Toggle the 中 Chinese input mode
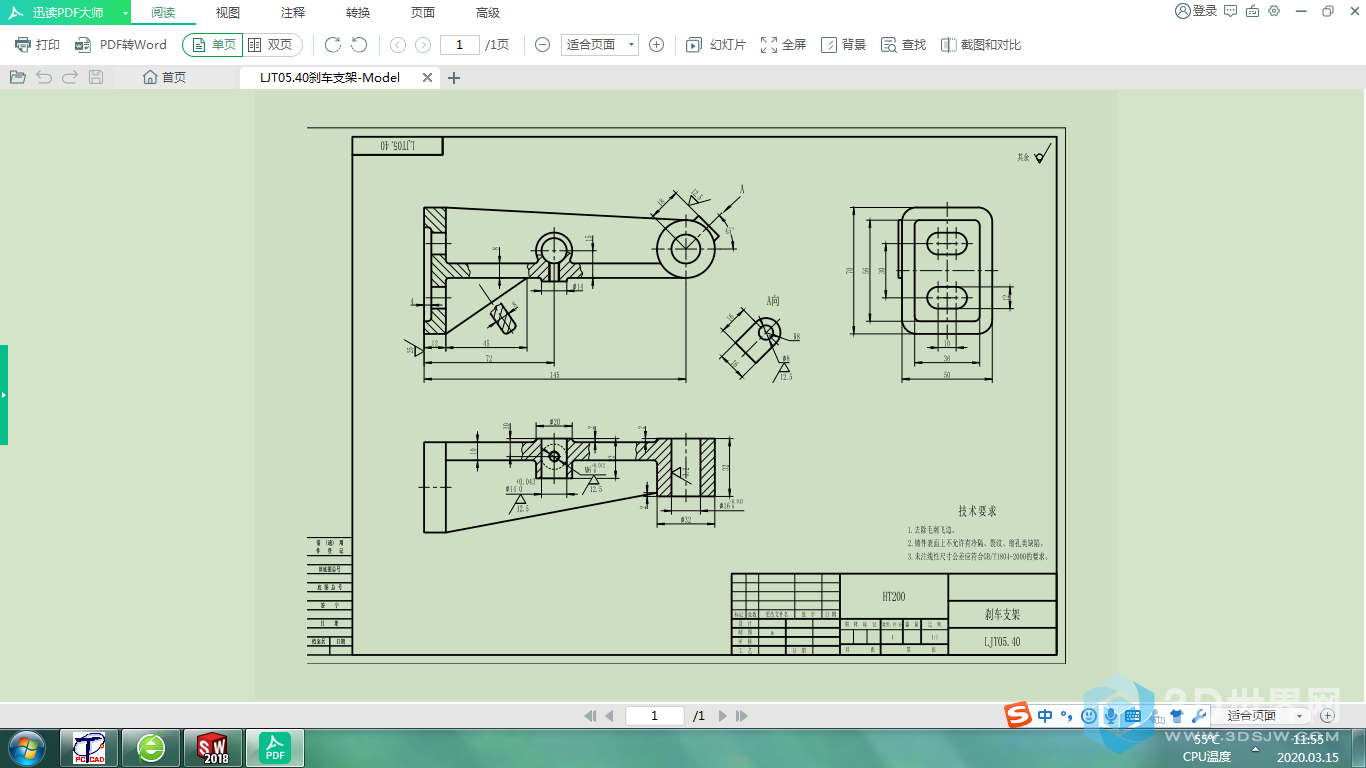The image size is (1366, 768). 1045,715
